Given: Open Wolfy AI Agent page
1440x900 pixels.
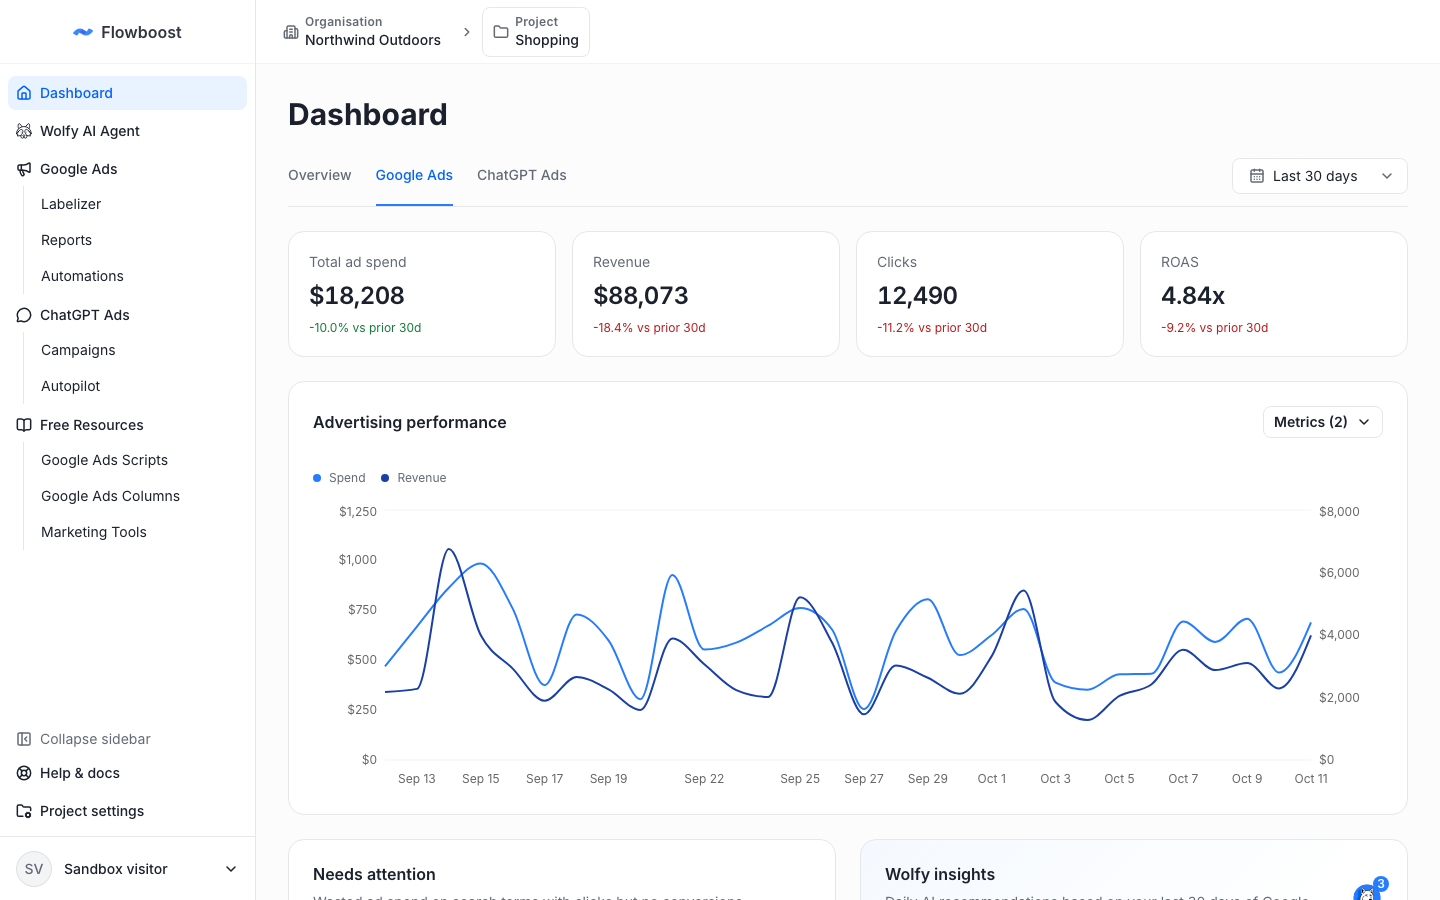Looking at the screenshot, I should pos(128,131).
